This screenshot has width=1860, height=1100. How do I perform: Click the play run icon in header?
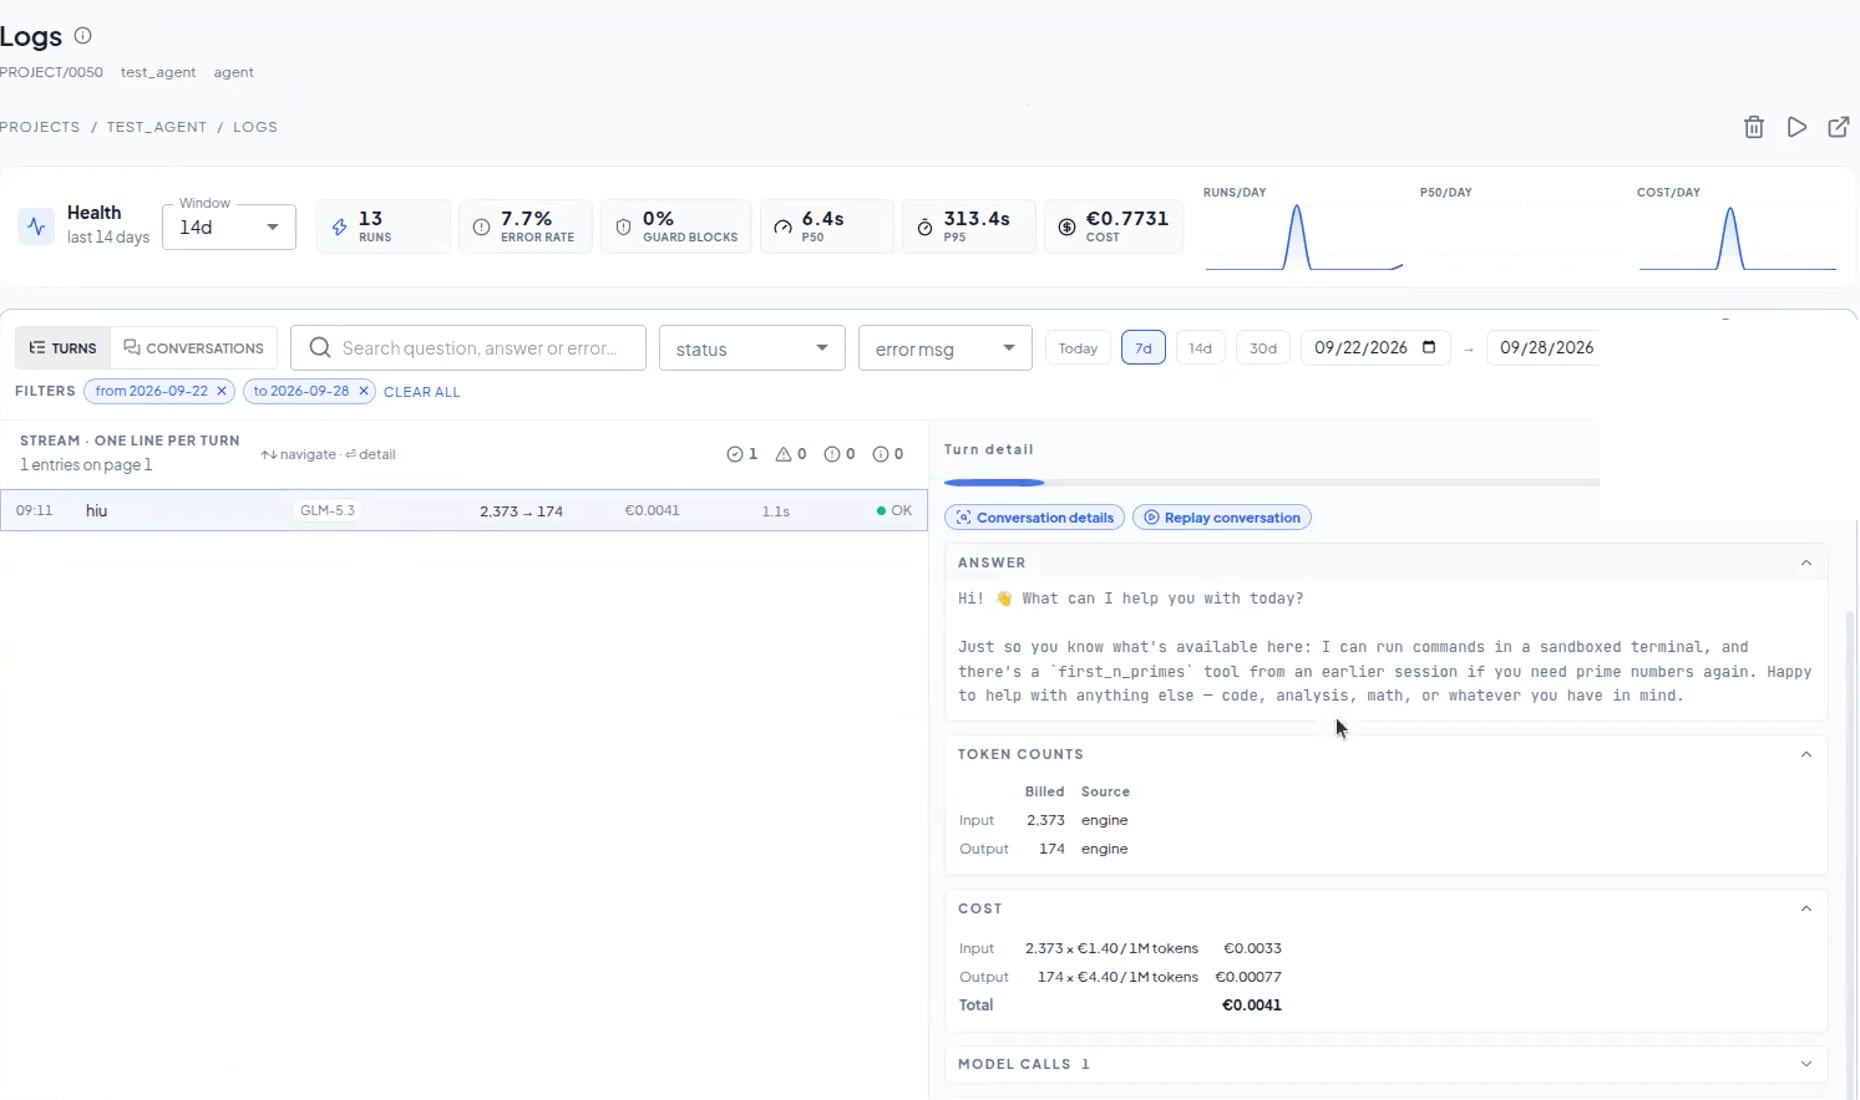(1797, 127)
